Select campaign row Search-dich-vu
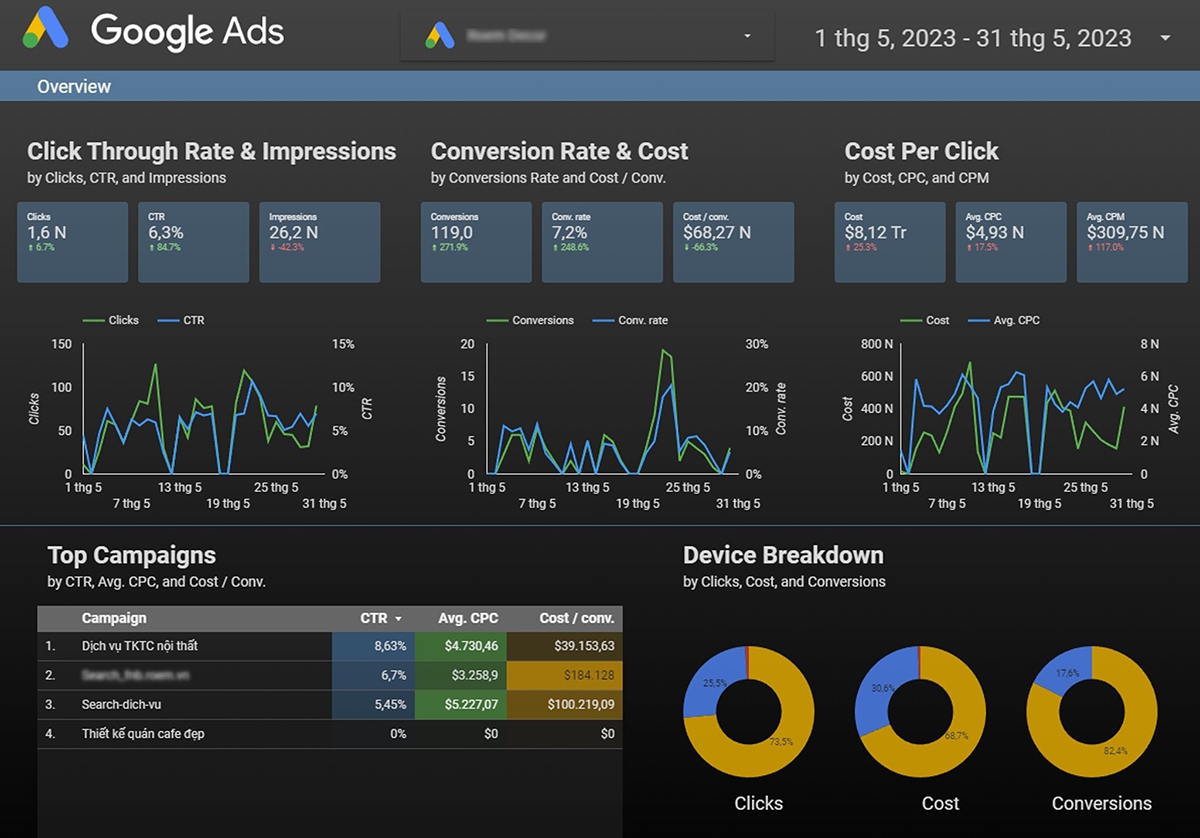Image resolution: width=1200 pixels, height=838 pixels. 330,704
